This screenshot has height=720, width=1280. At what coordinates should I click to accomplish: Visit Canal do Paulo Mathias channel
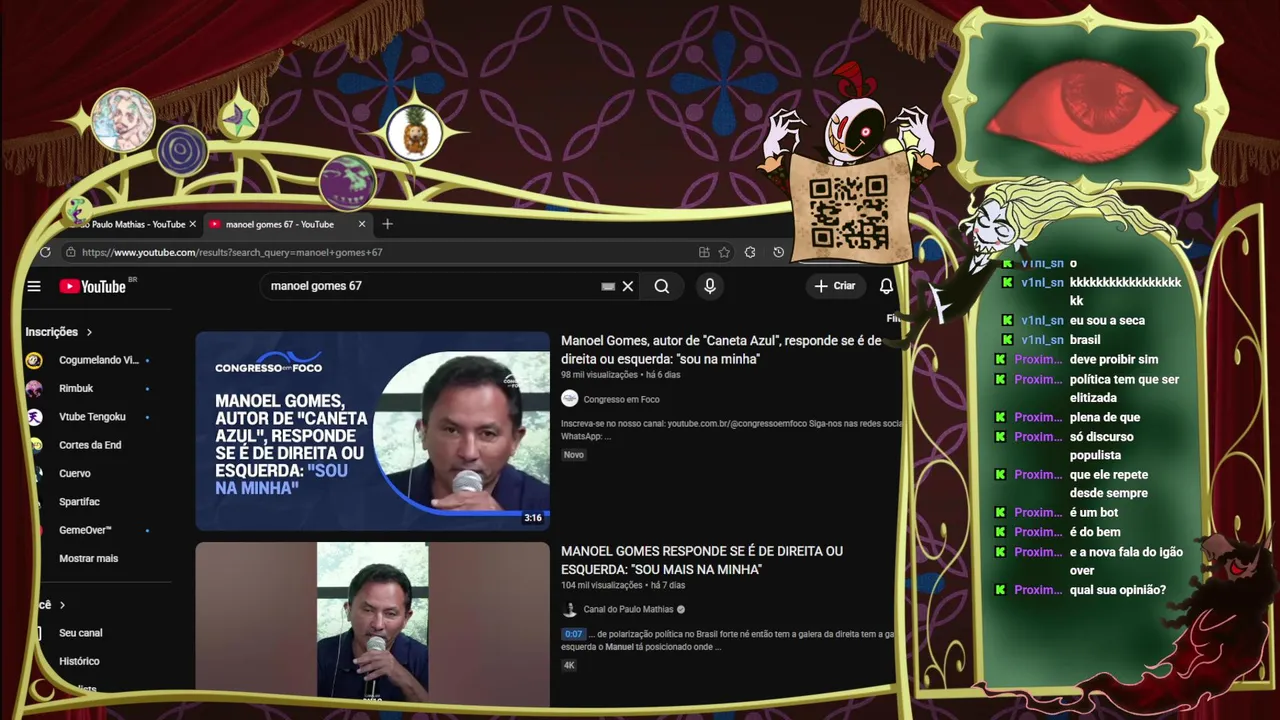(x=628, y=609)
